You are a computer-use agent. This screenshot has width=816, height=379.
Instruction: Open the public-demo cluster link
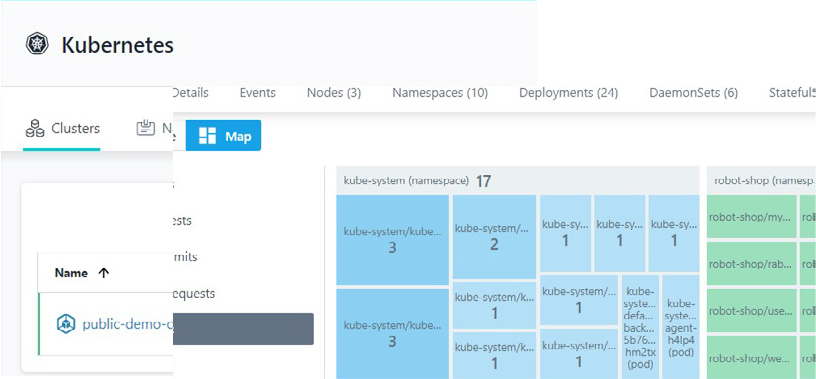128,324
